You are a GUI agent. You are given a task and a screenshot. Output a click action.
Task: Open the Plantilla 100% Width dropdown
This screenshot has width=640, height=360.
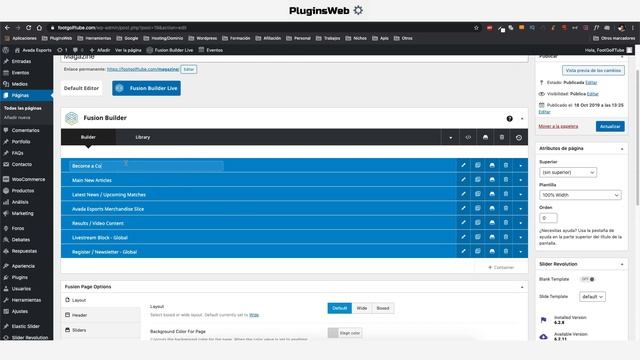pyautogui.click(x=580, y=195)
